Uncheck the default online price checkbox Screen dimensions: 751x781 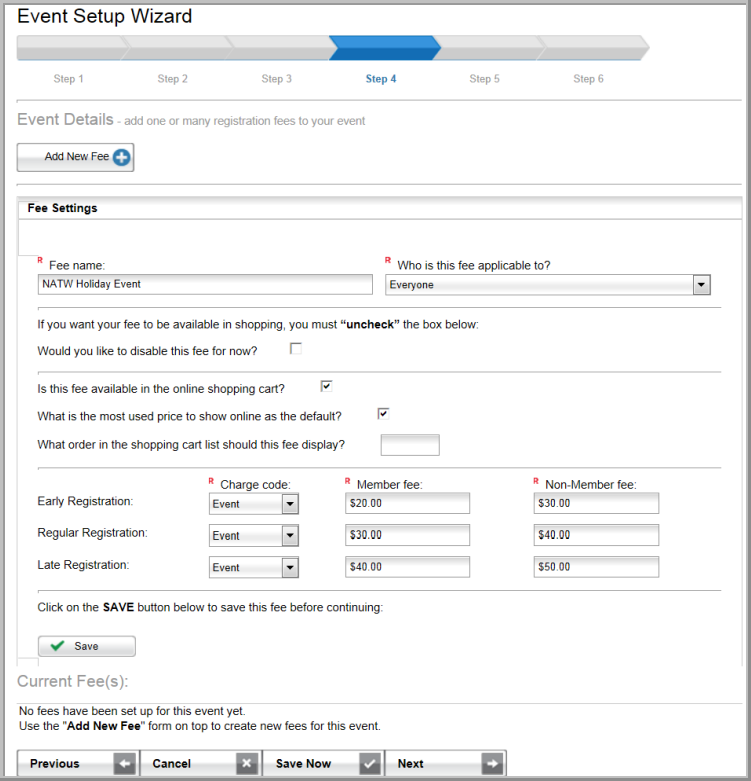(x=383, y=414)
